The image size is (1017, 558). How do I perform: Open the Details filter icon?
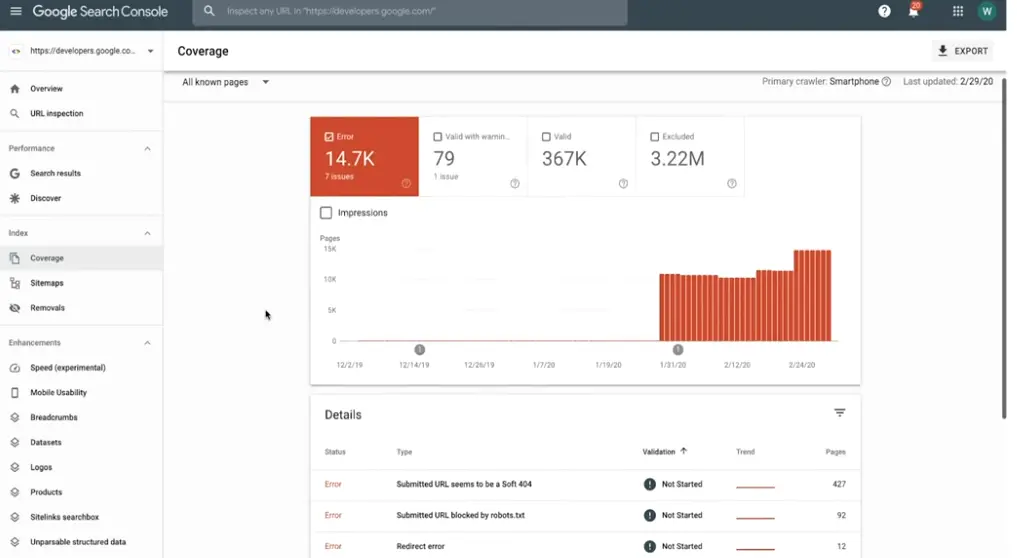(x=839, y=413)
